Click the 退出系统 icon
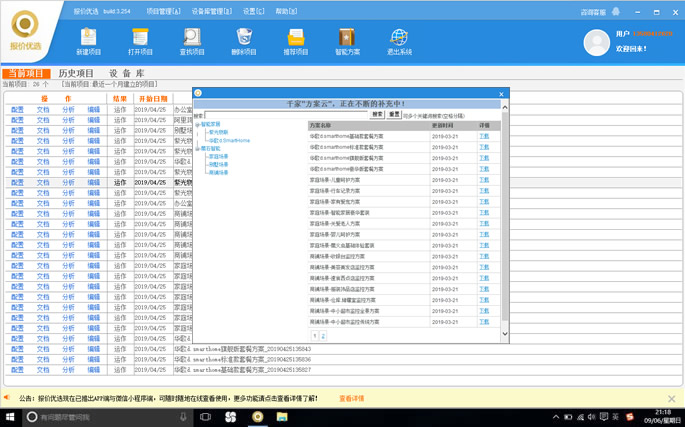685x427 pixels. pyautogui.click(x=399, y=40)
